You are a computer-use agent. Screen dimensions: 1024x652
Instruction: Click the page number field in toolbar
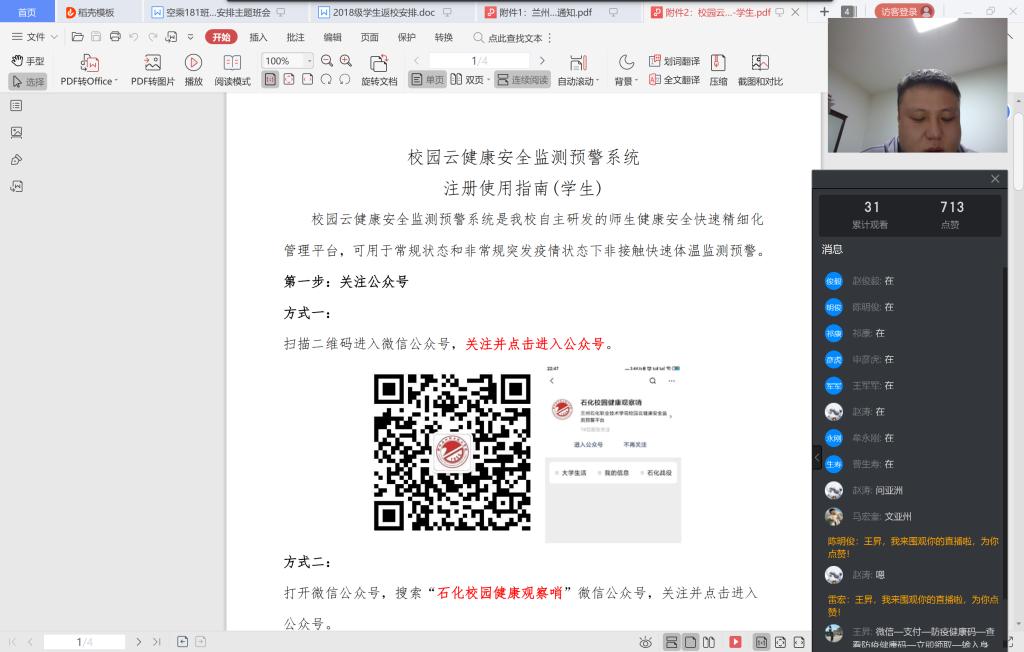pos(480,61)
